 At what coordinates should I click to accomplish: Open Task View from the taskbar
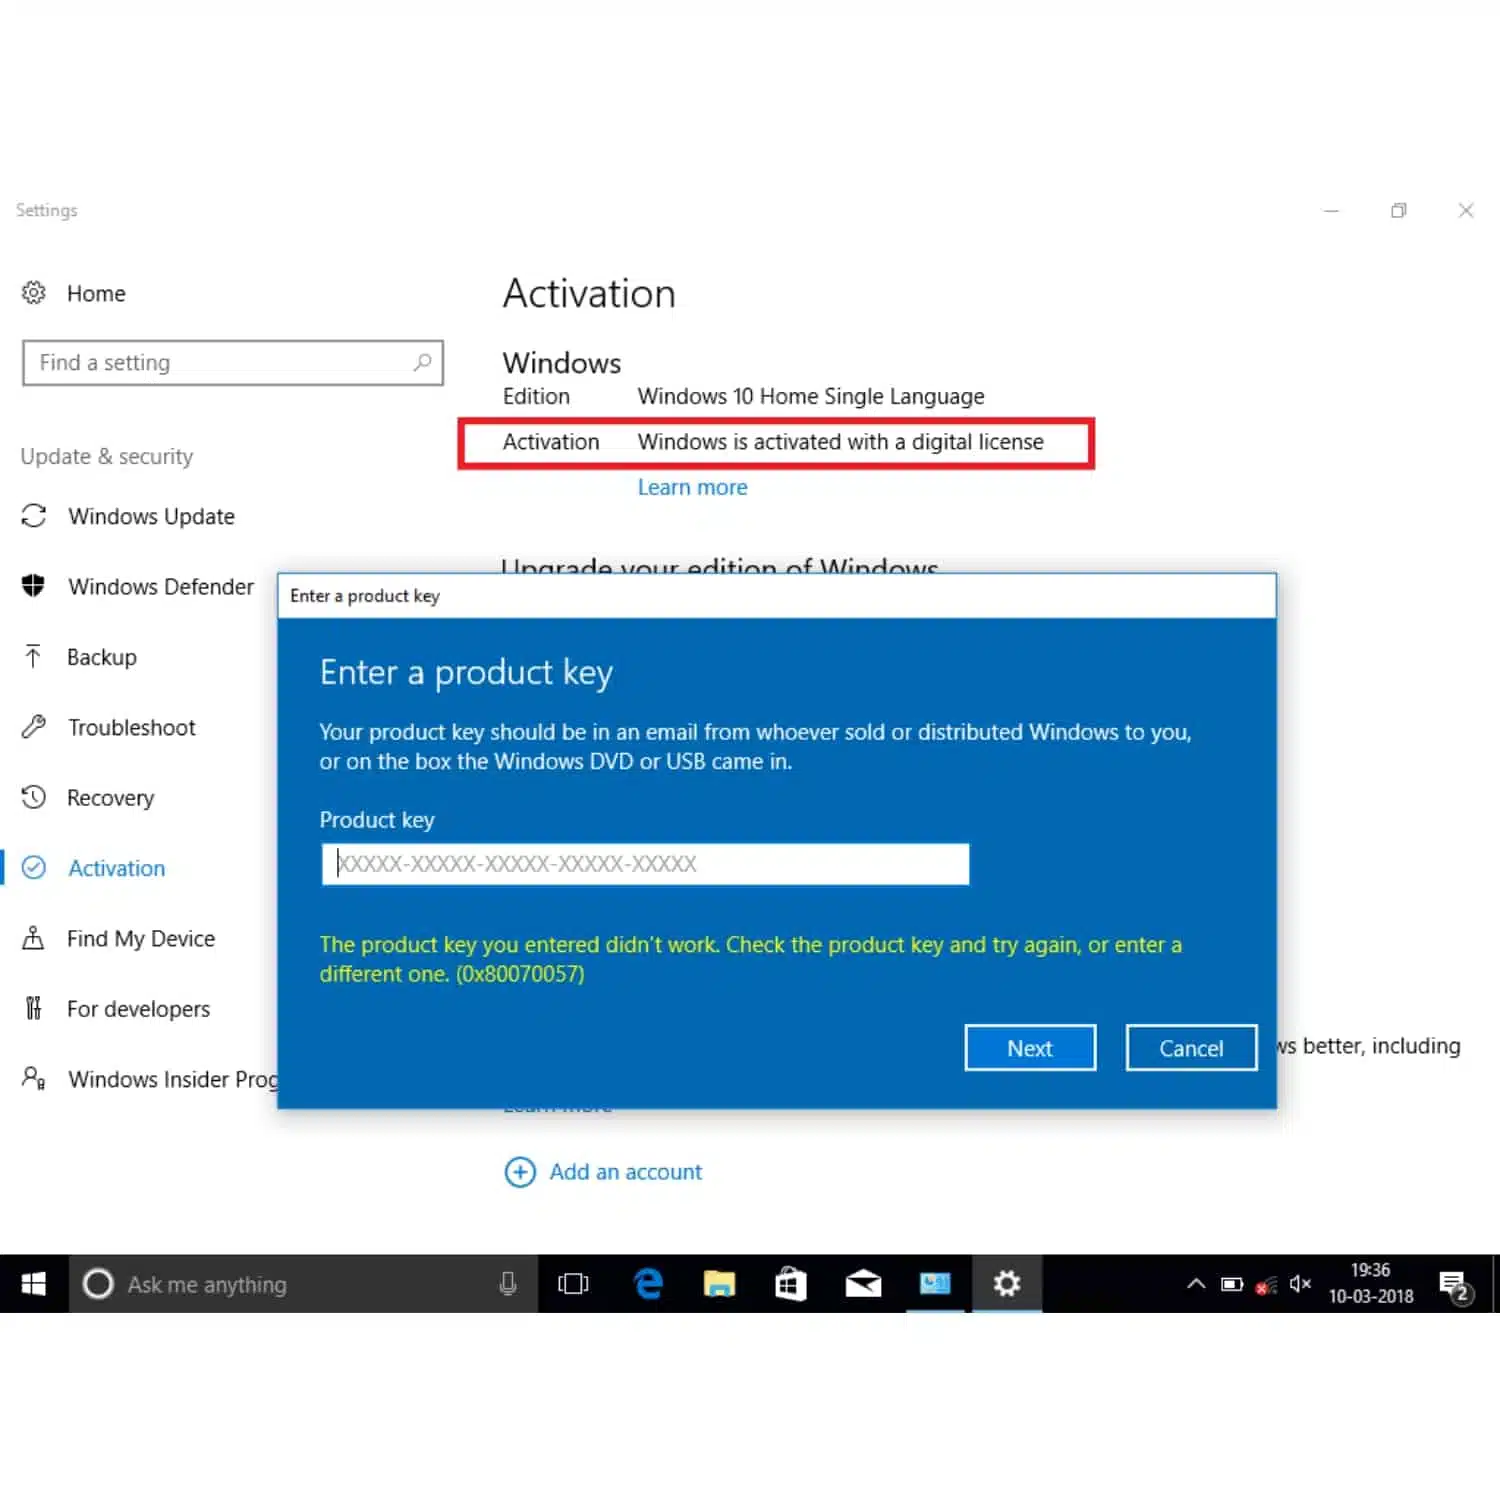click(573, 1284)
